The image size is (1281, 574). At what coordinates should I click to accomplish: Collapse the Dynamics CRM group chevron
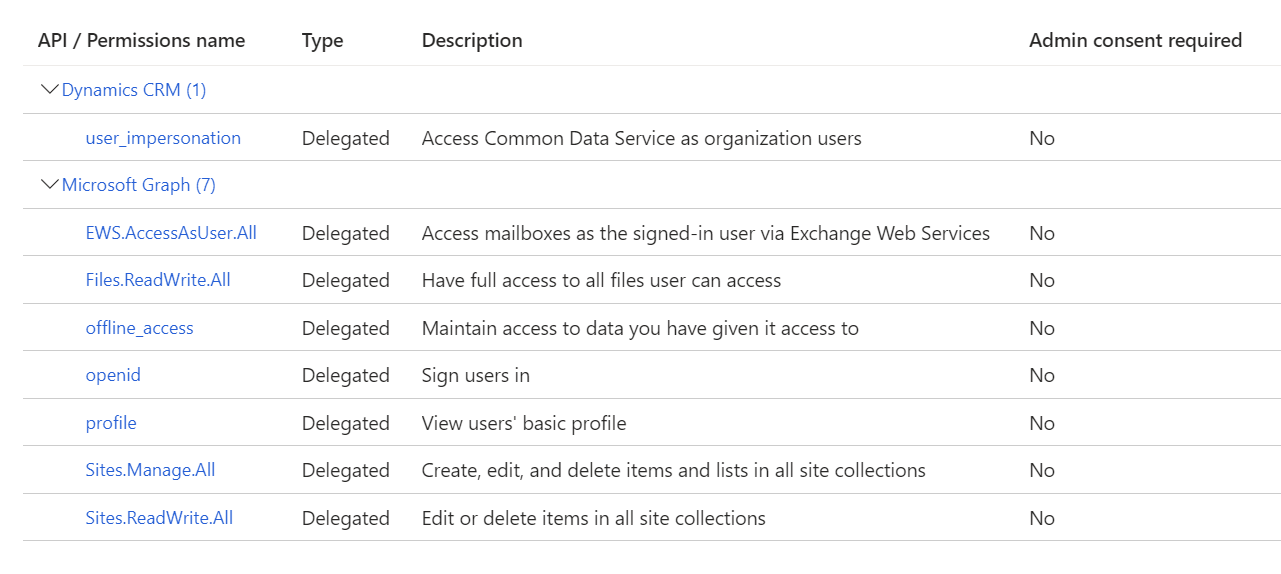coord(48,90)
